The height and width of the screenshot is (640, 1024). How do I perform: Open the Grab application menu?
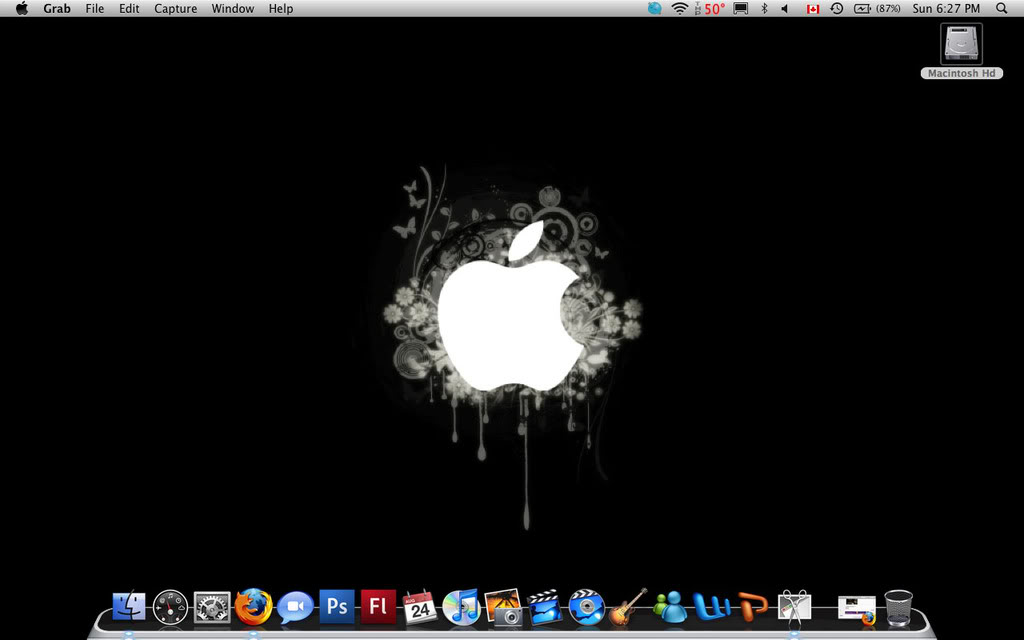click(57, 8)
